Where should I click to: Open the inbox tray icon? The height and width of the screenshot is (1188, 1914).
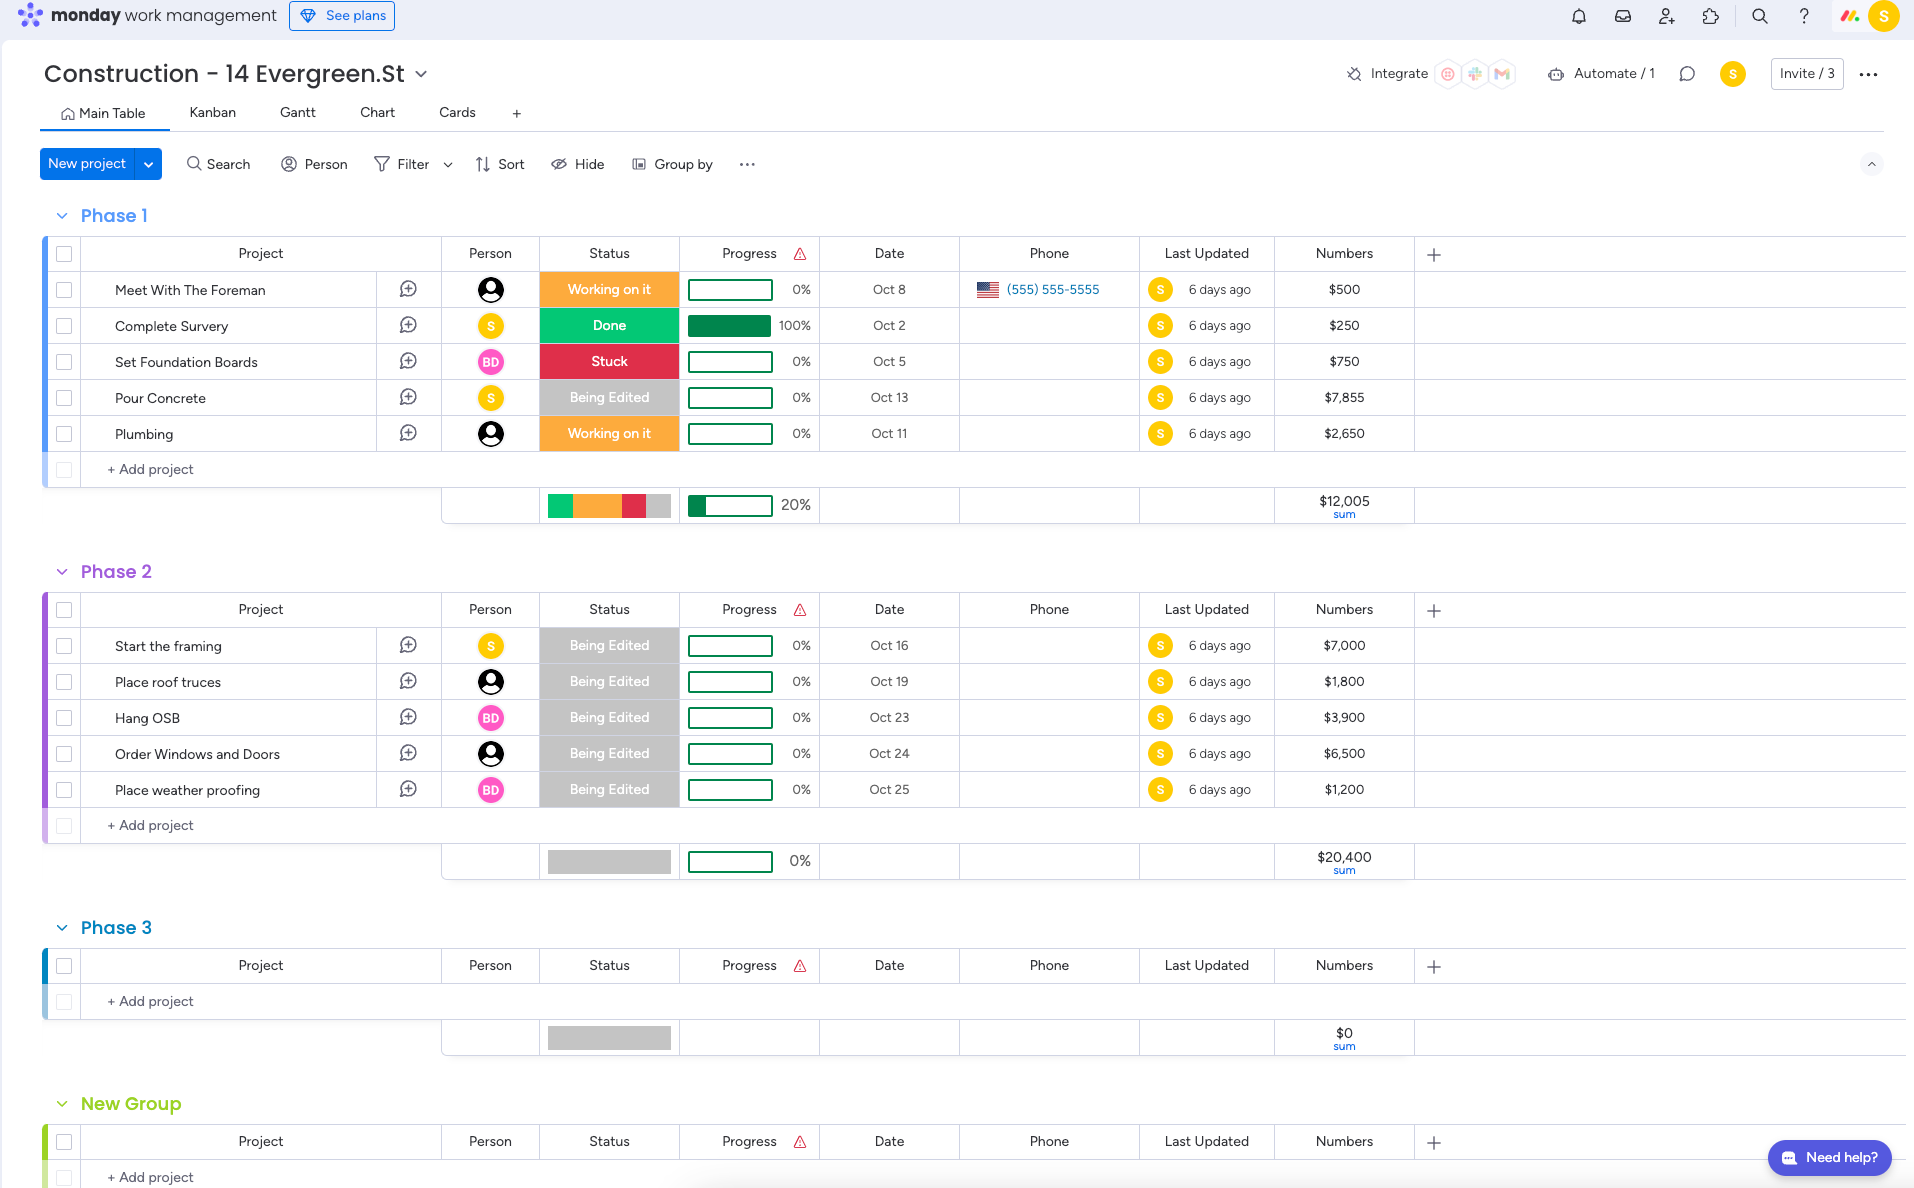(x=1623, y=16)
